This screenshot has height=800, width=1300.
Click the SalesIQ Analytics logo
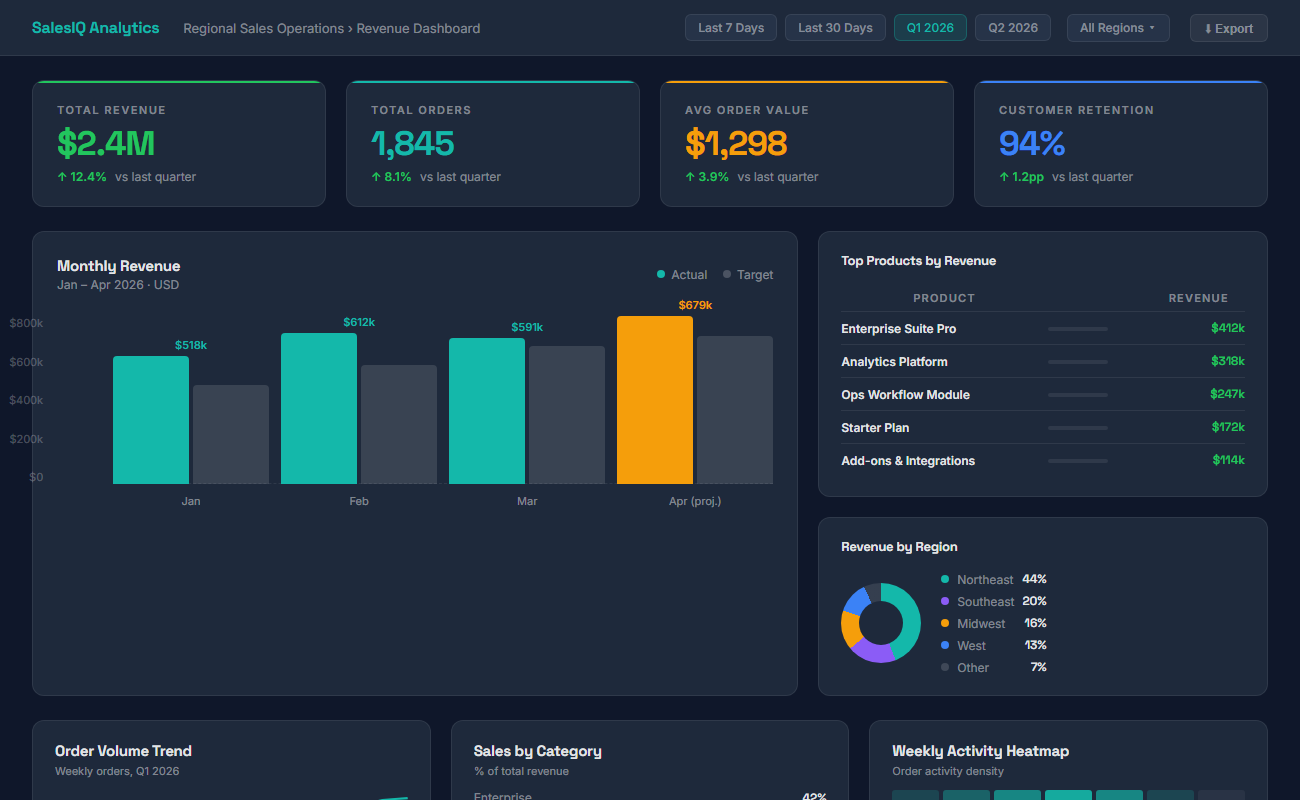click(x=95, y=27)
